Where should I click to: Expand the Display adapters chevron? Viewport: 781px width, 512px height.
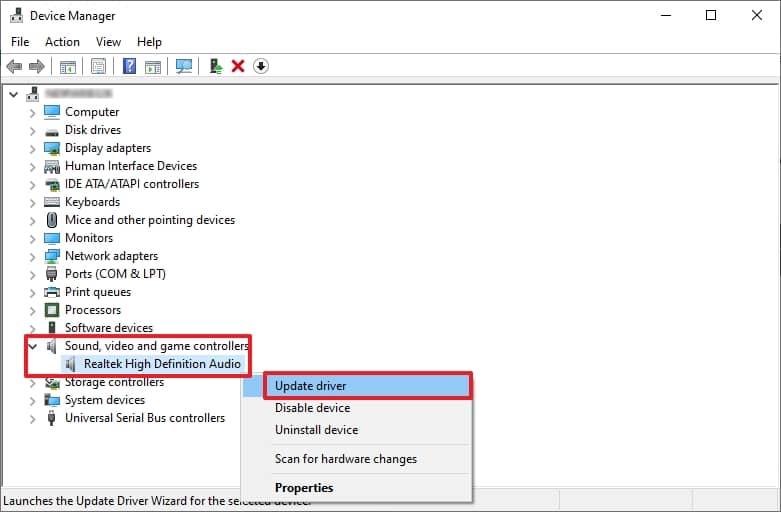[32, 149]
